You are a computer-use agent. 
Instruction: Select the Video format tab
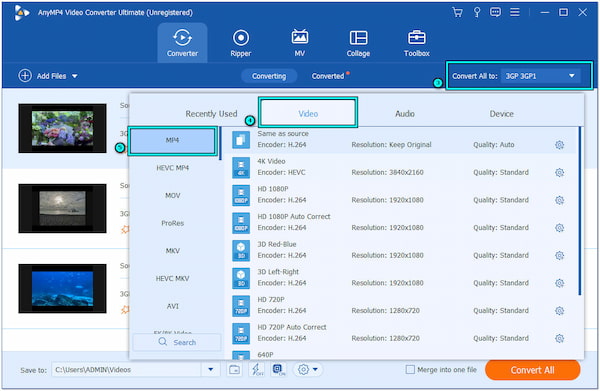click(x=308, y=113)
